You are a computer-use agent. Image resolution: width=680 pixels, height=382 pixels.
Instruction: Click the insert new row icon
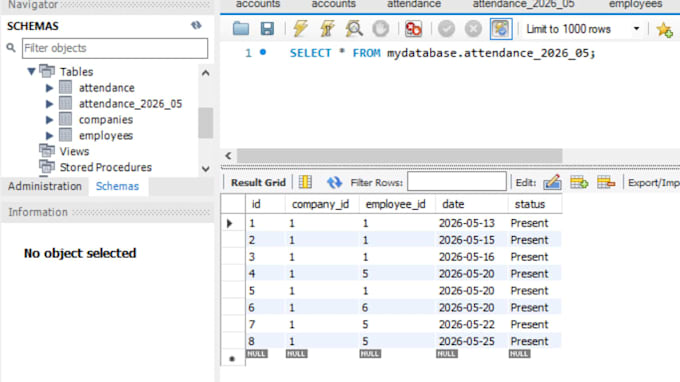pyautogui.click(x=579, y=182)
